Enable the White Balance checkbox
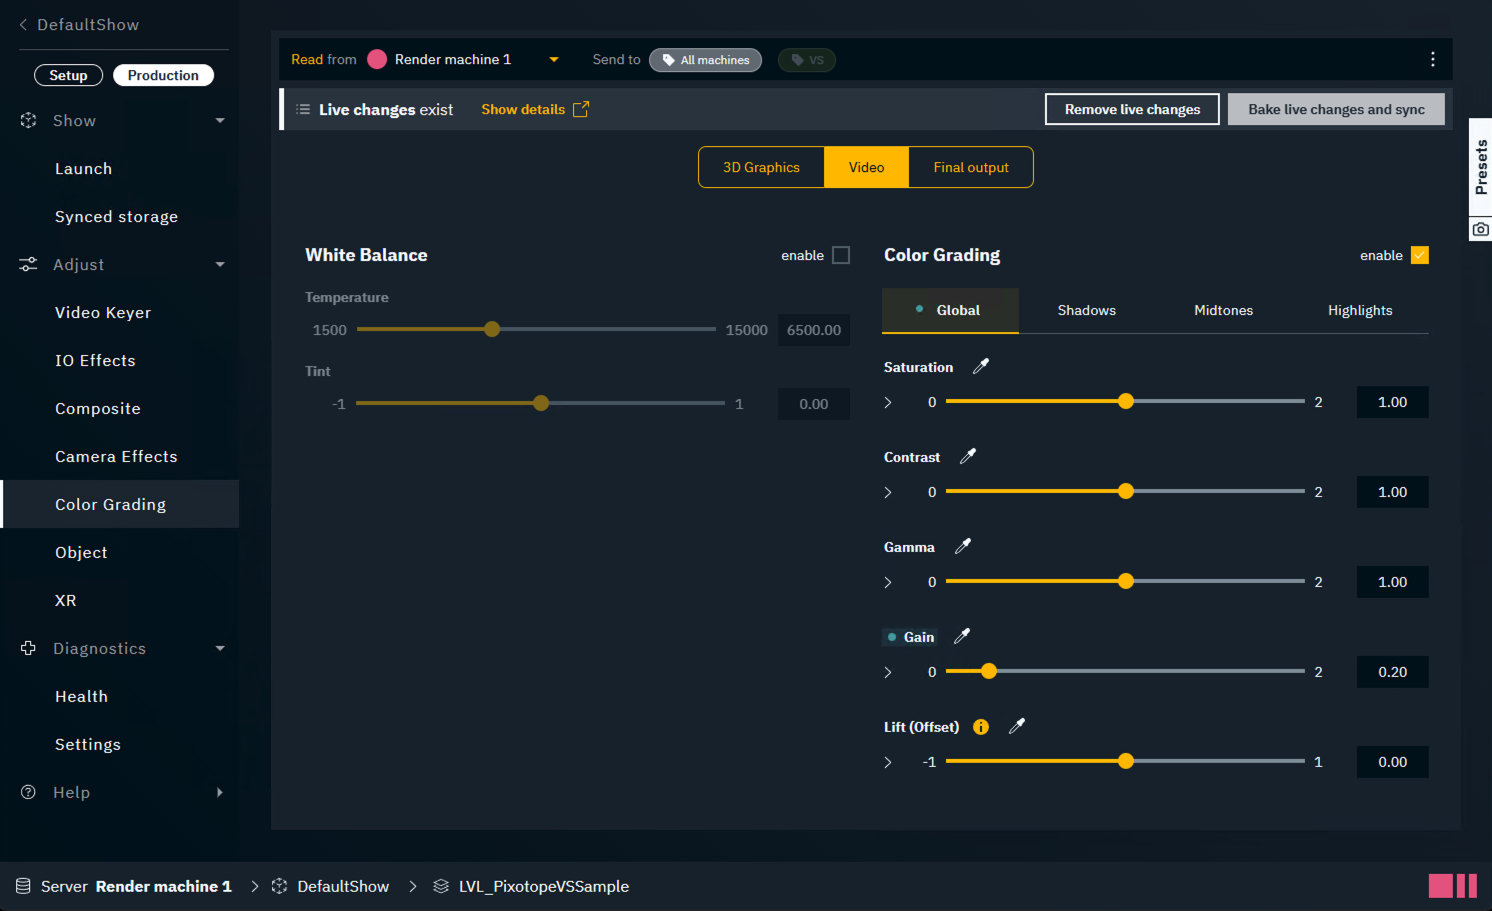 tap(841, 256)
